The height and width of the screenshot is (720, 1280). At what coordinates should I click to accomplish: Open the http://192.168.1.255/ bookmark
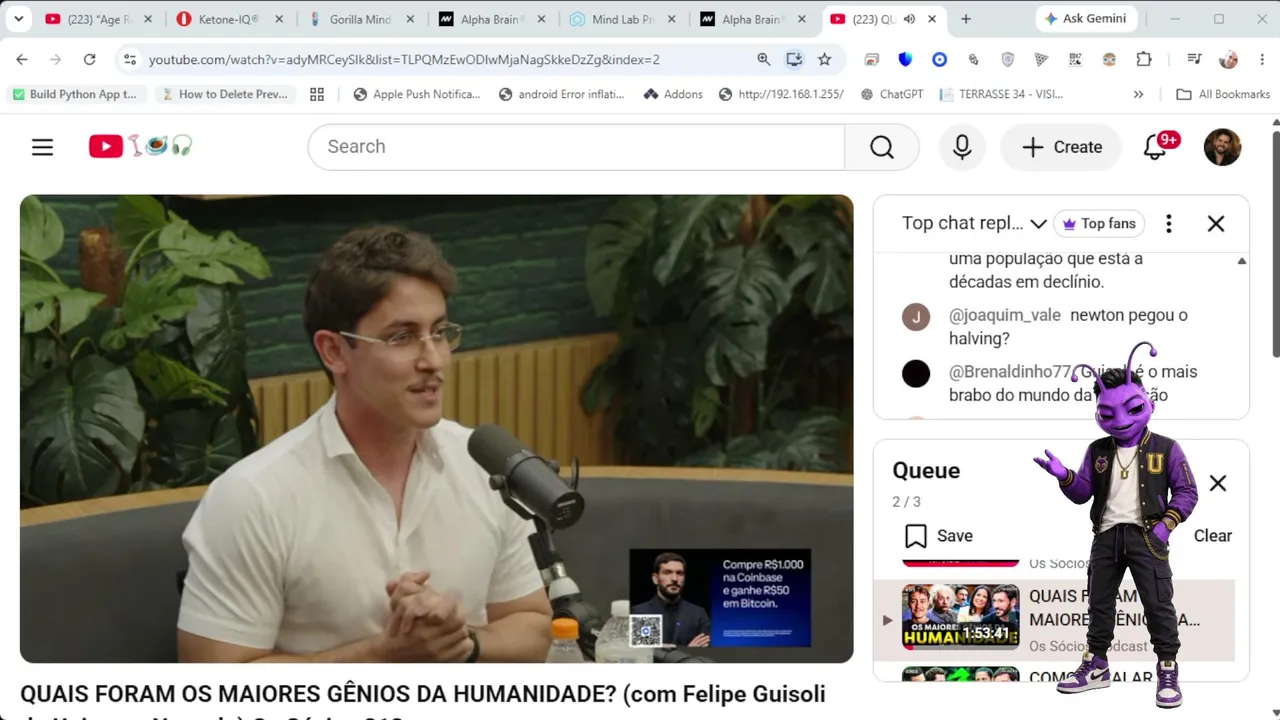781,94
